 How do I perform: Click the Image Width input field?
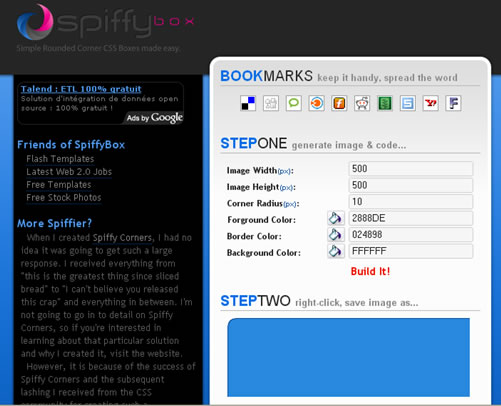[411, 169]
